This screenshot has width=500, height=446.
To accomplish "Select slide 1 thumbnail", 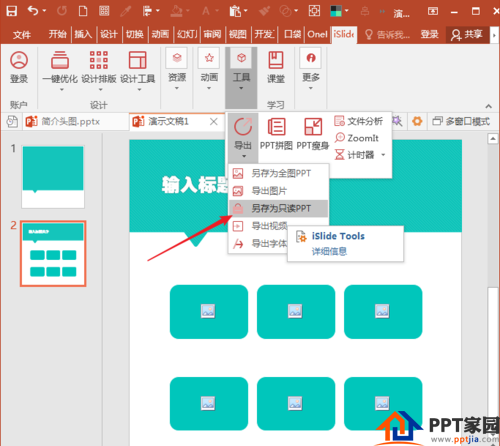I will (x=53, y=177).
